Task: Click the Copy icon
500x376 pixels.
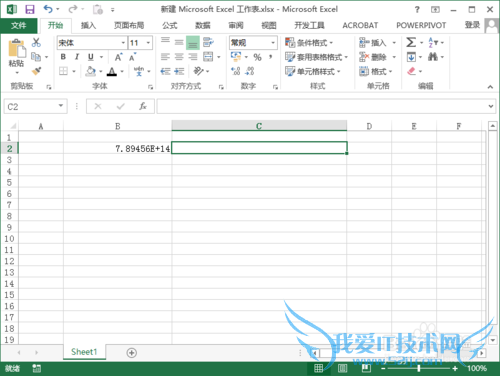Action: click(36, 57)
